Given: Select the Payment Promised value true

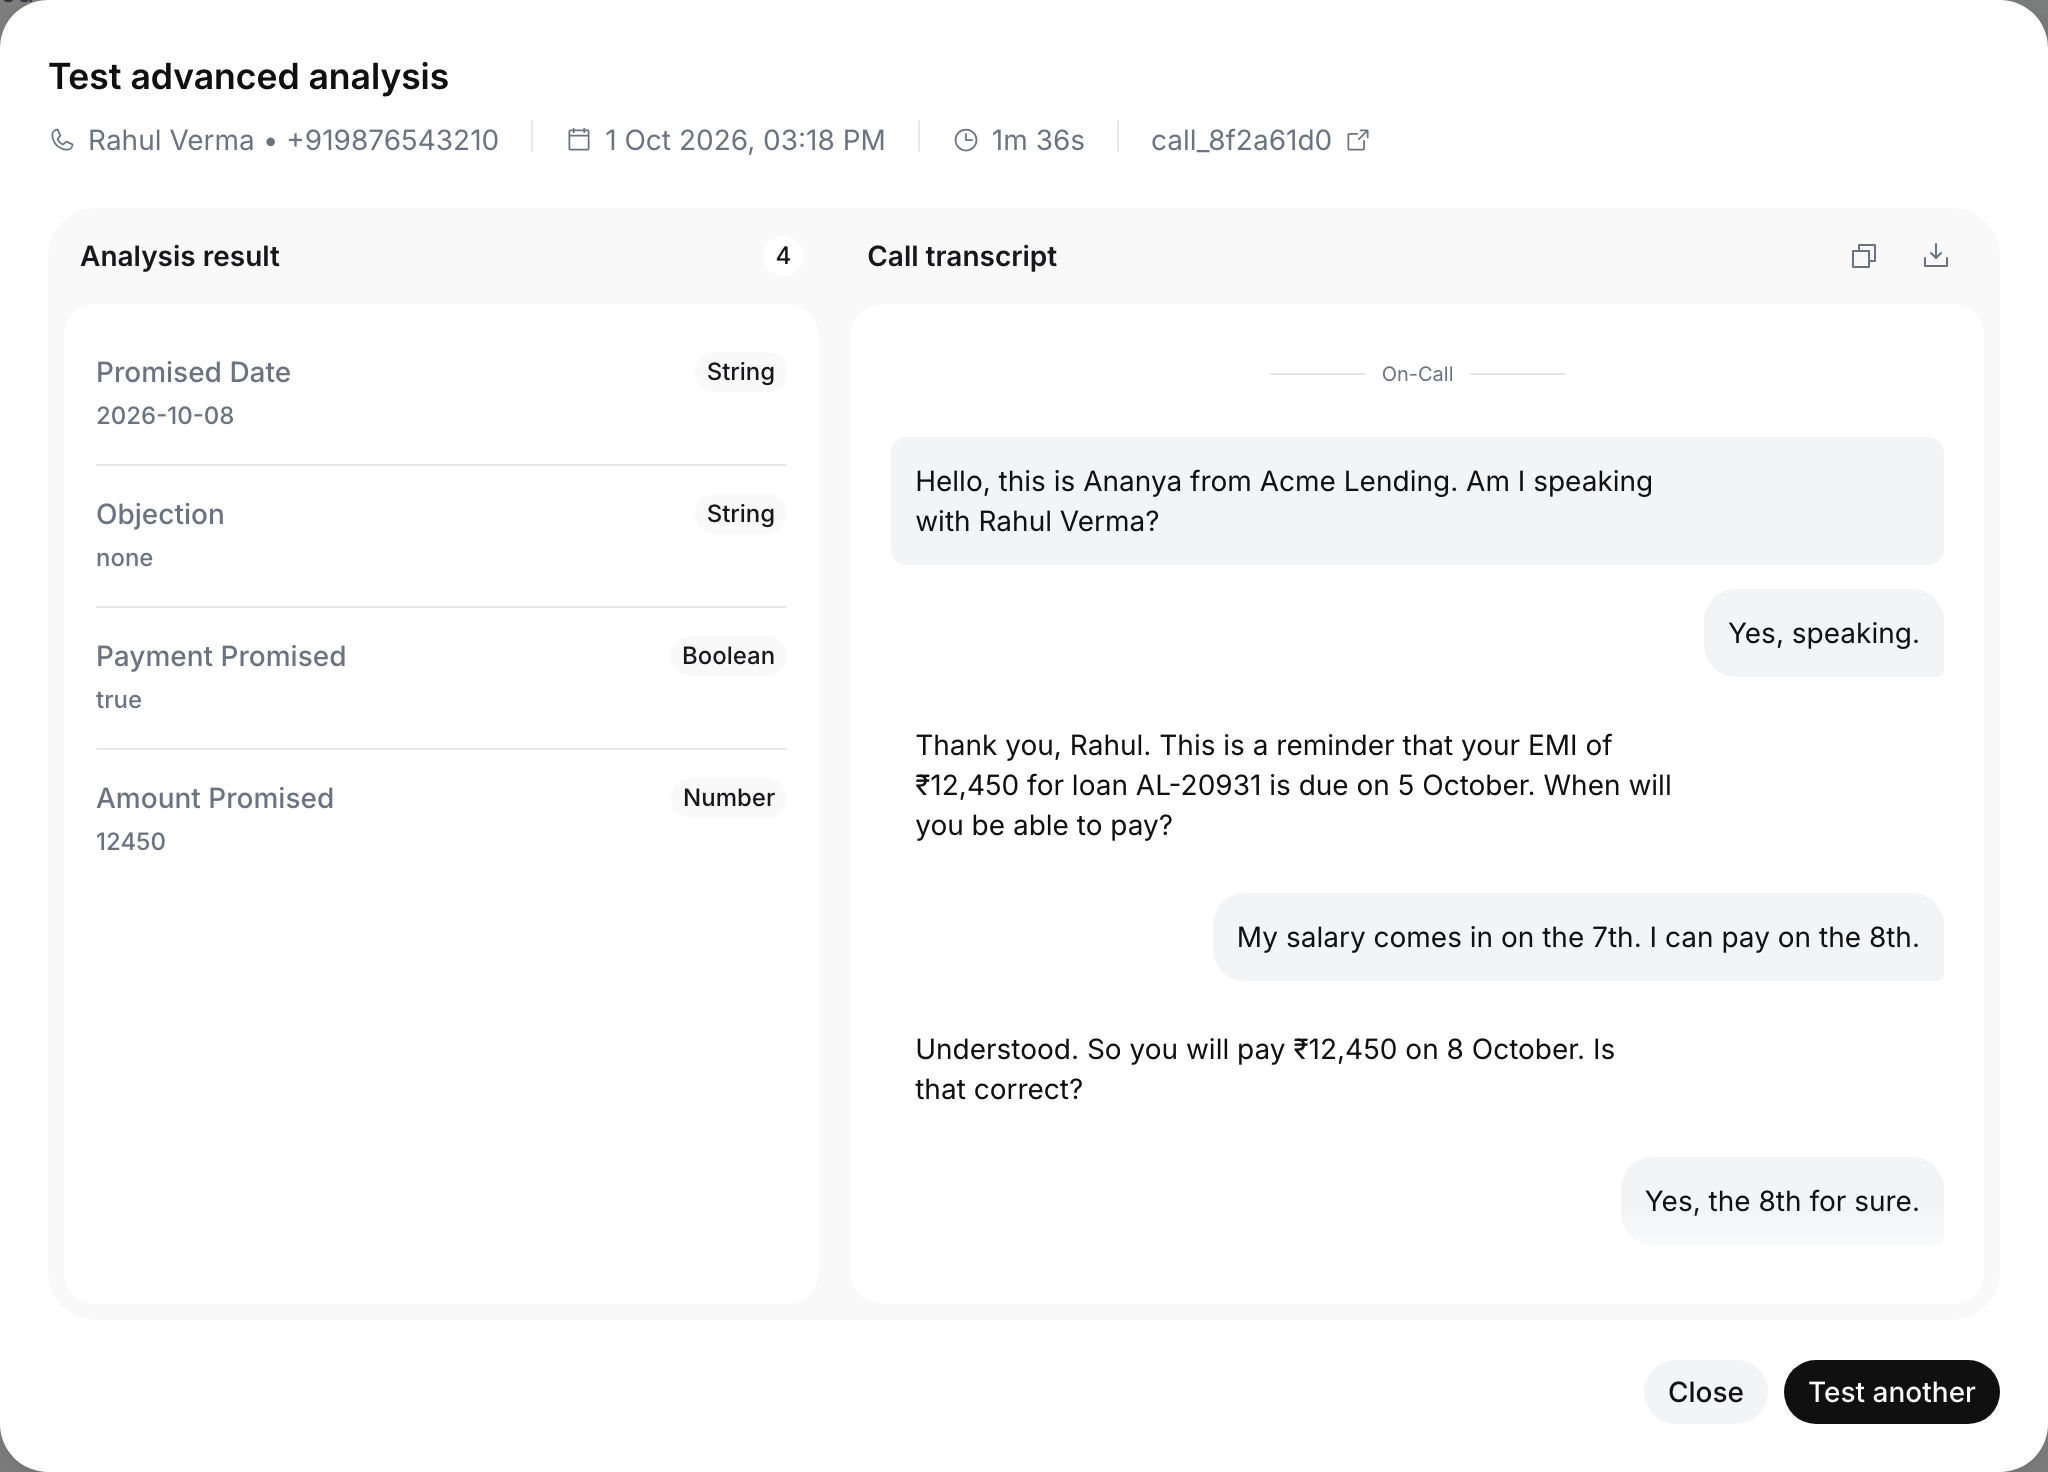Looking at the screenshot, I should point(118,699).
